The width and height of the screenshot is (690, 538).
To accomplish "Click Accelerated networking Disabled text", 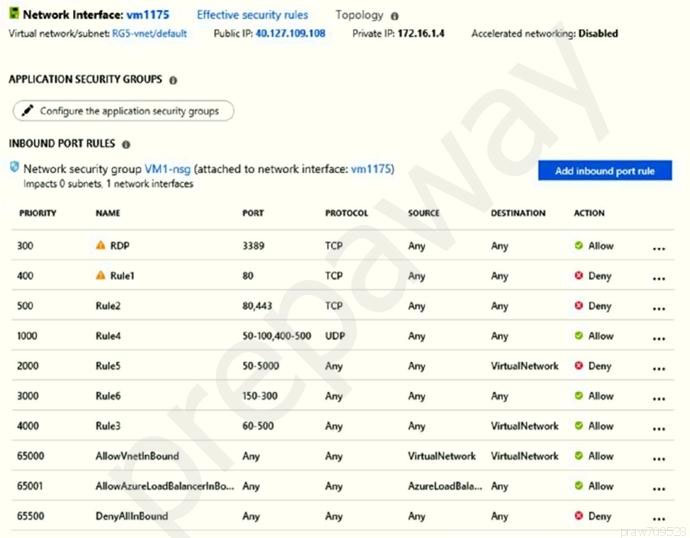I will [x=545, y=33].
